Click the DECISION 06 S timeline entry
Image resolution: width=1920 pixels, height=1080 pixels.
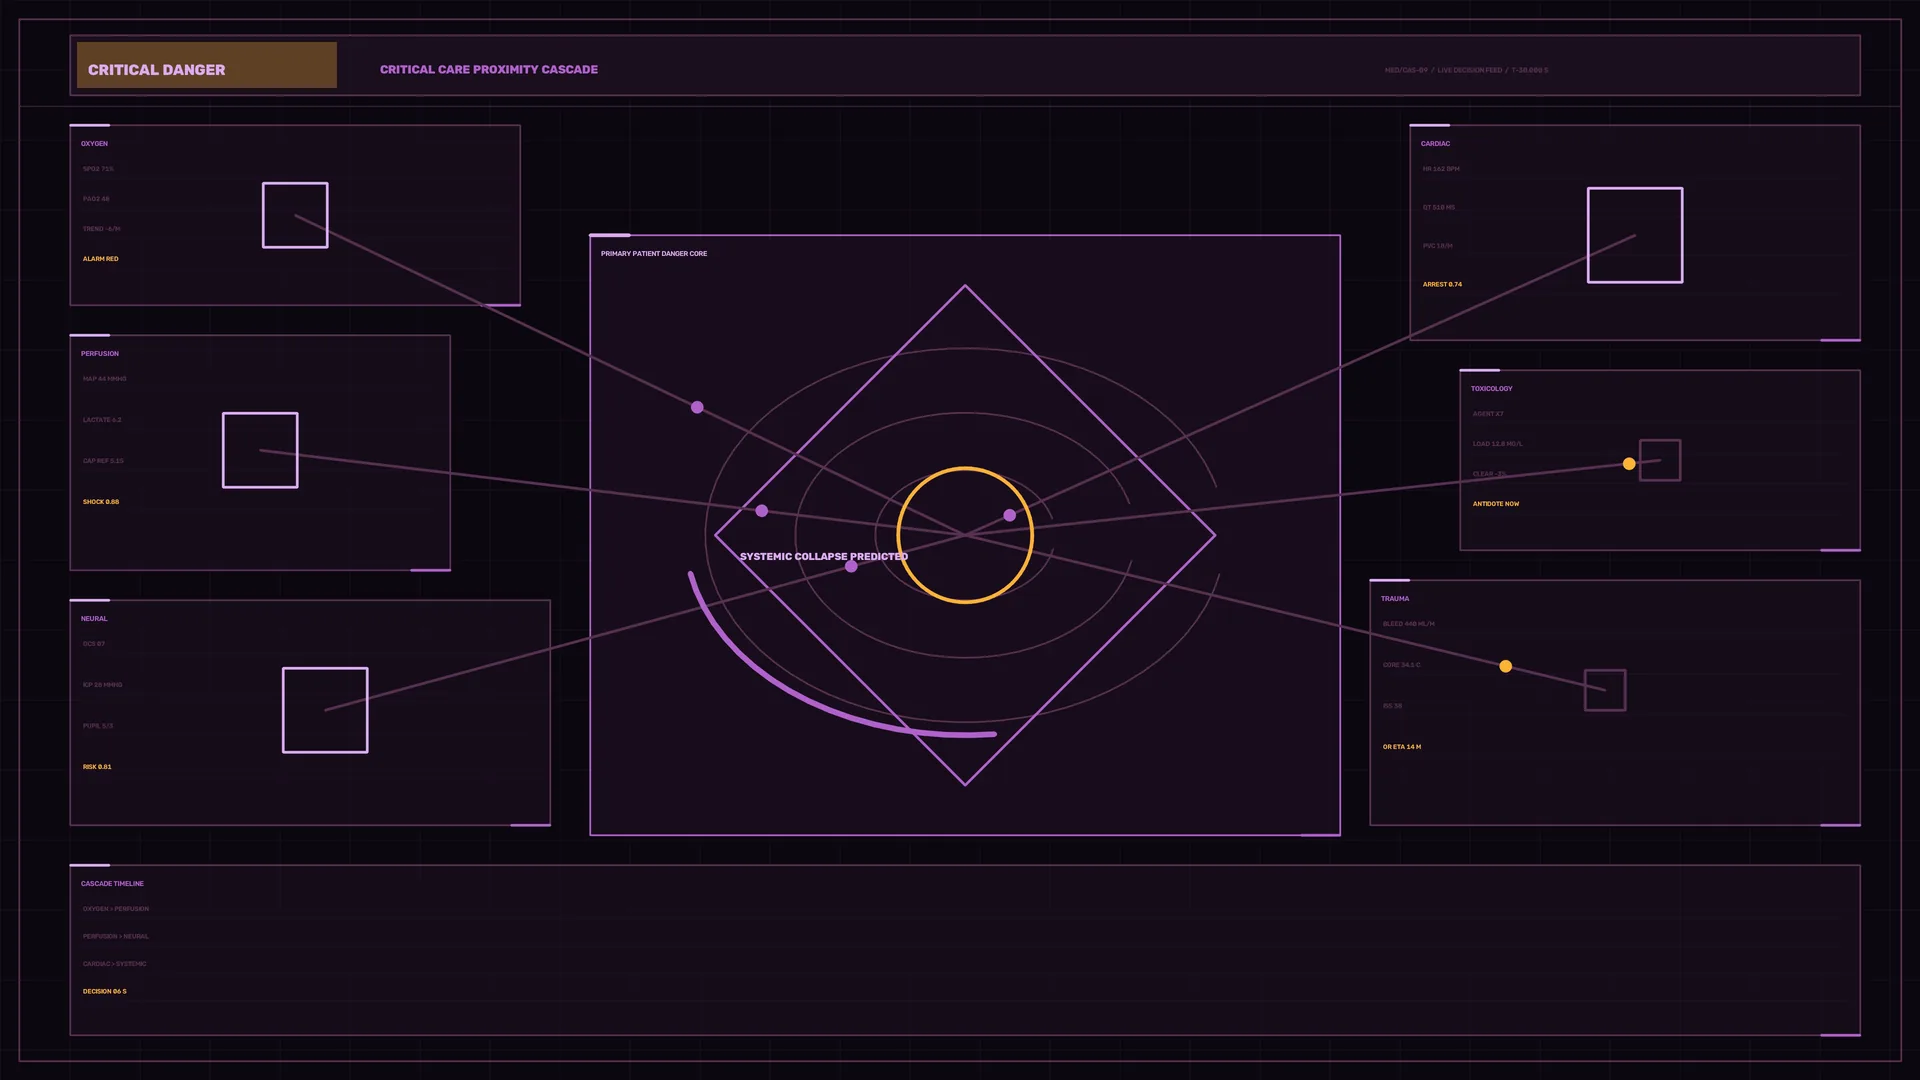tap(105, 992)
